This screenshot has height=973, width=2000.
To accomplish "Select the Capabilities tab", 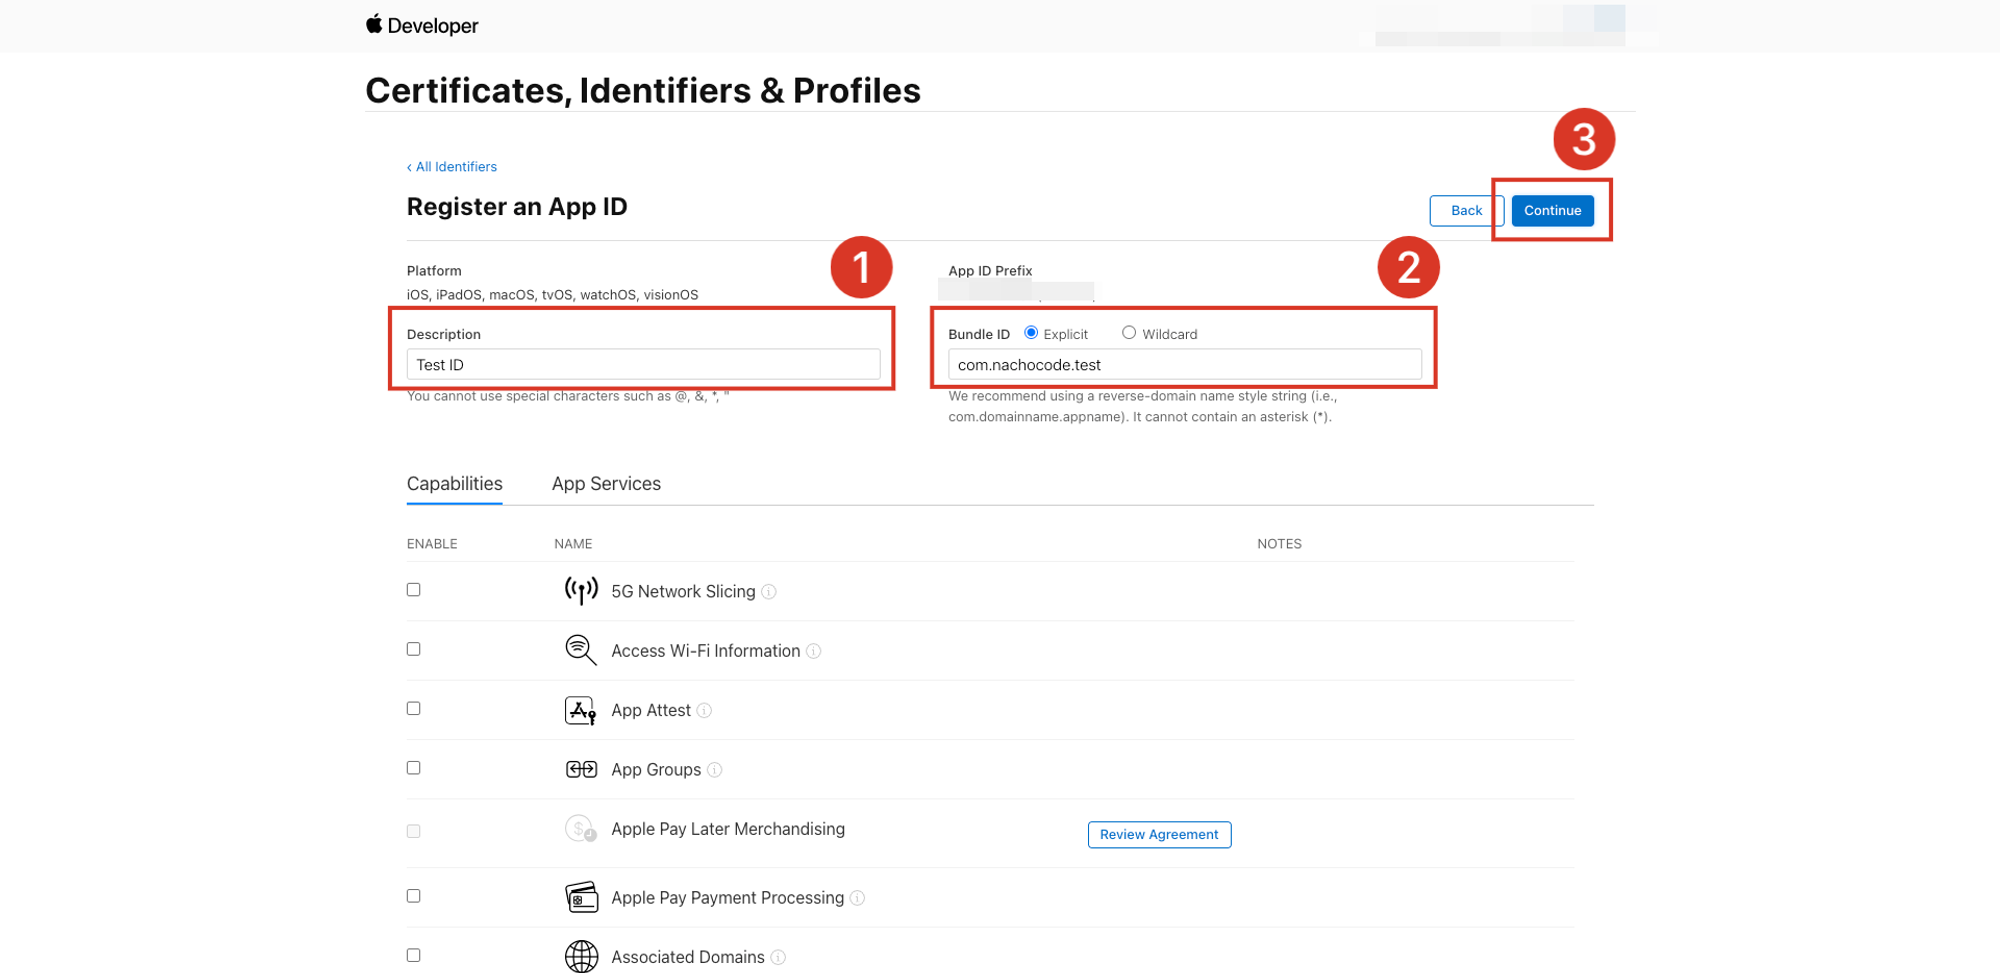I will click(x=454, y=484).
